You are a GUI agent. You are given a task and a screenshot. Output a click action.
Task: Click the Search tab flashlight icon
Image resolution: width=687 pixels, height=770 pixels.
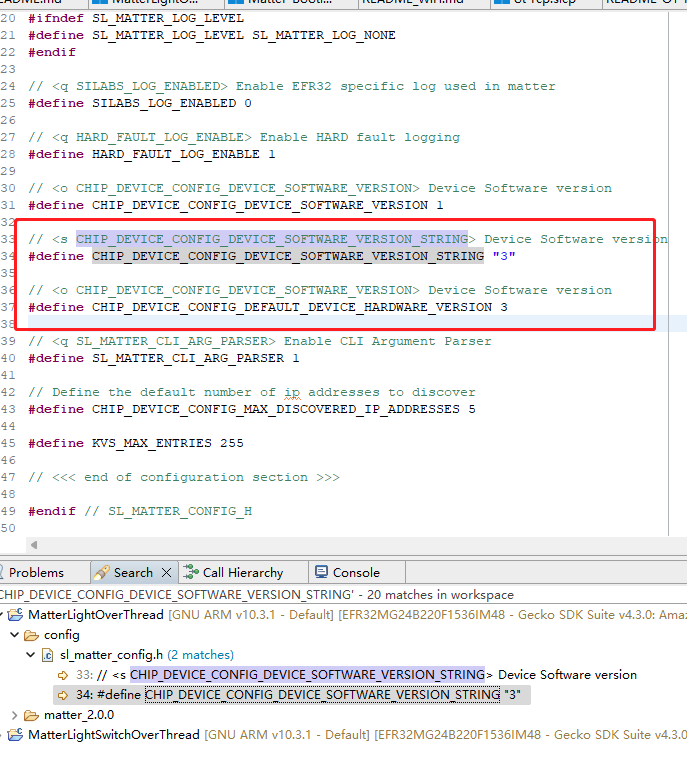pos(101,573)
